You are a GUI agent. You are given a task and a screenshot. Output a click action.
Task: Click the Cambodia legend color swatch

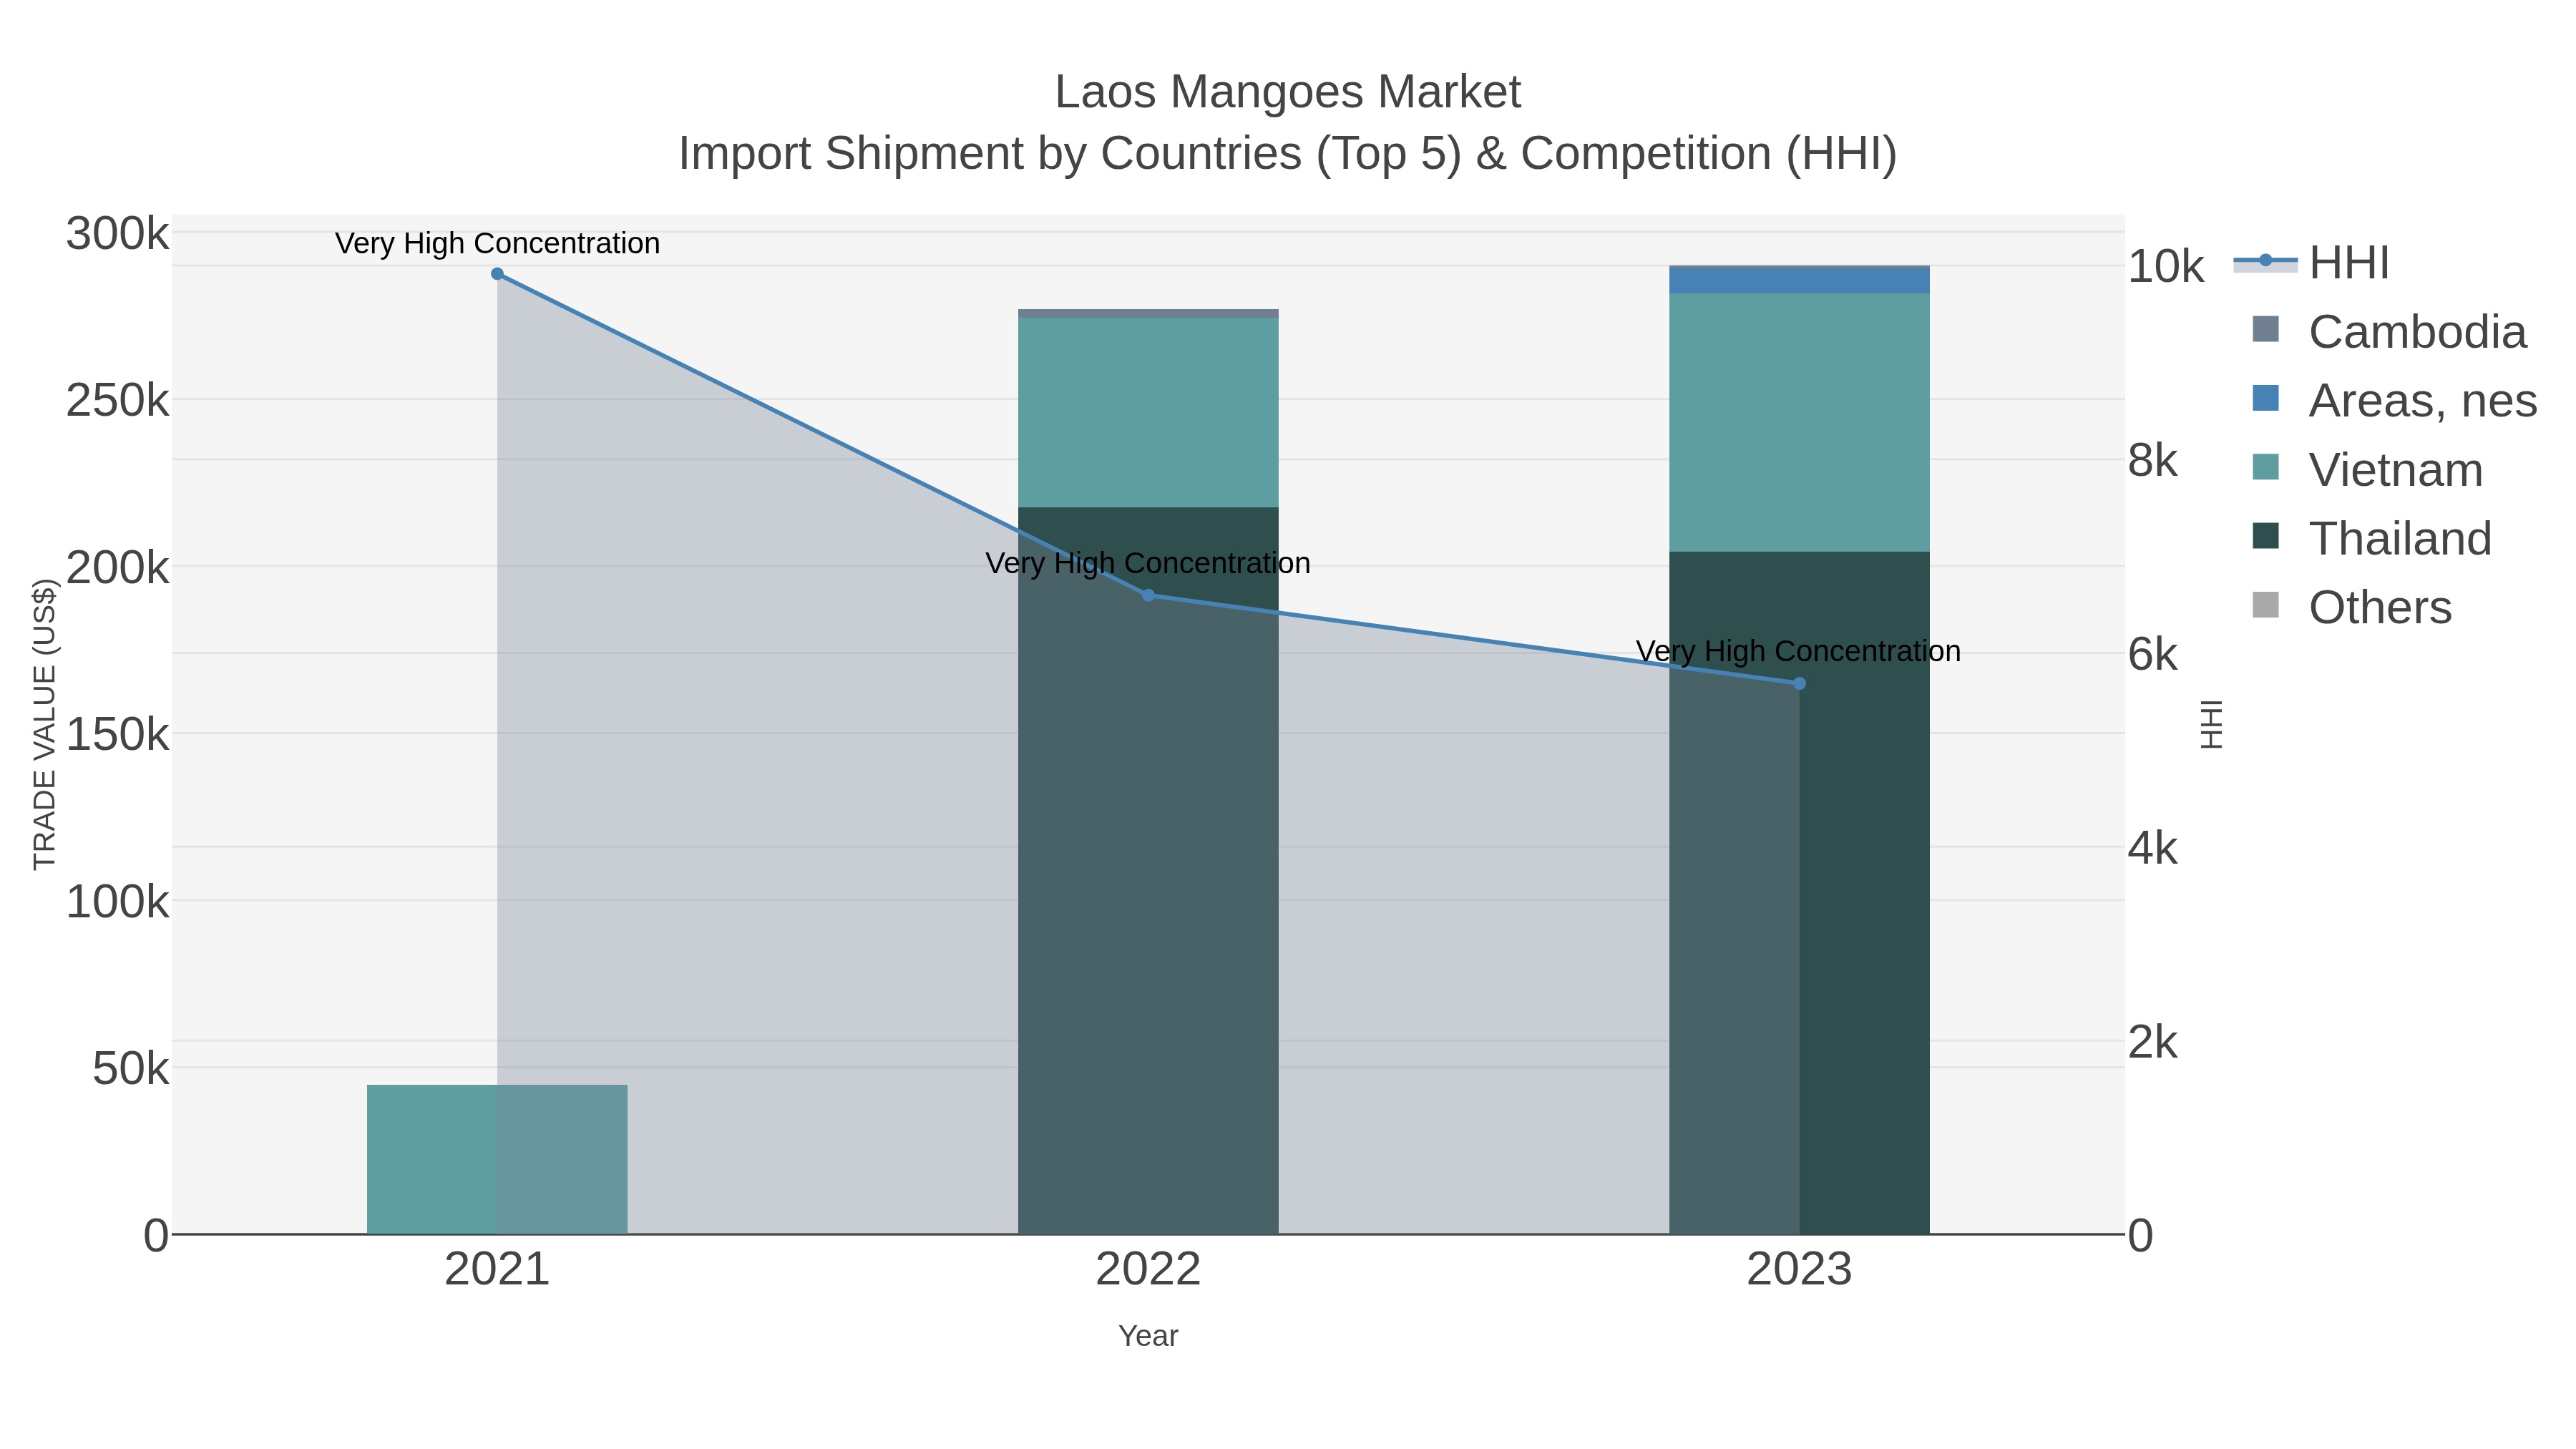coord(2266,329)
